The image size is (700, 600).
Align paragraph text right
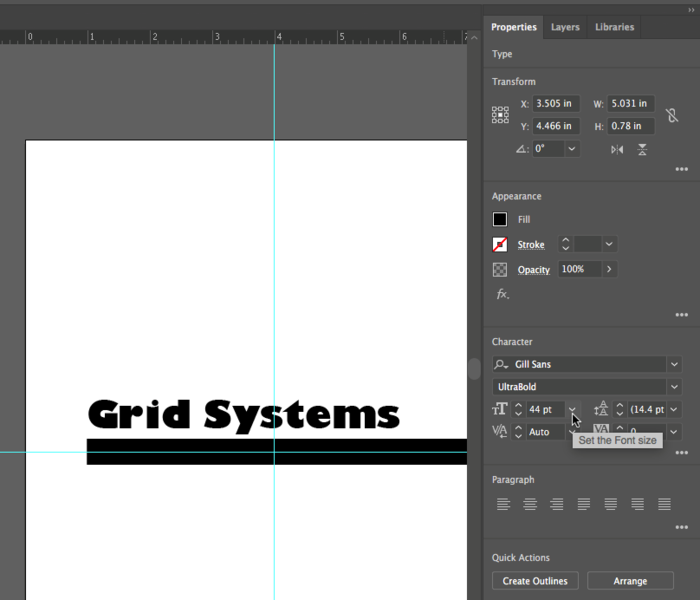(556, 504)
